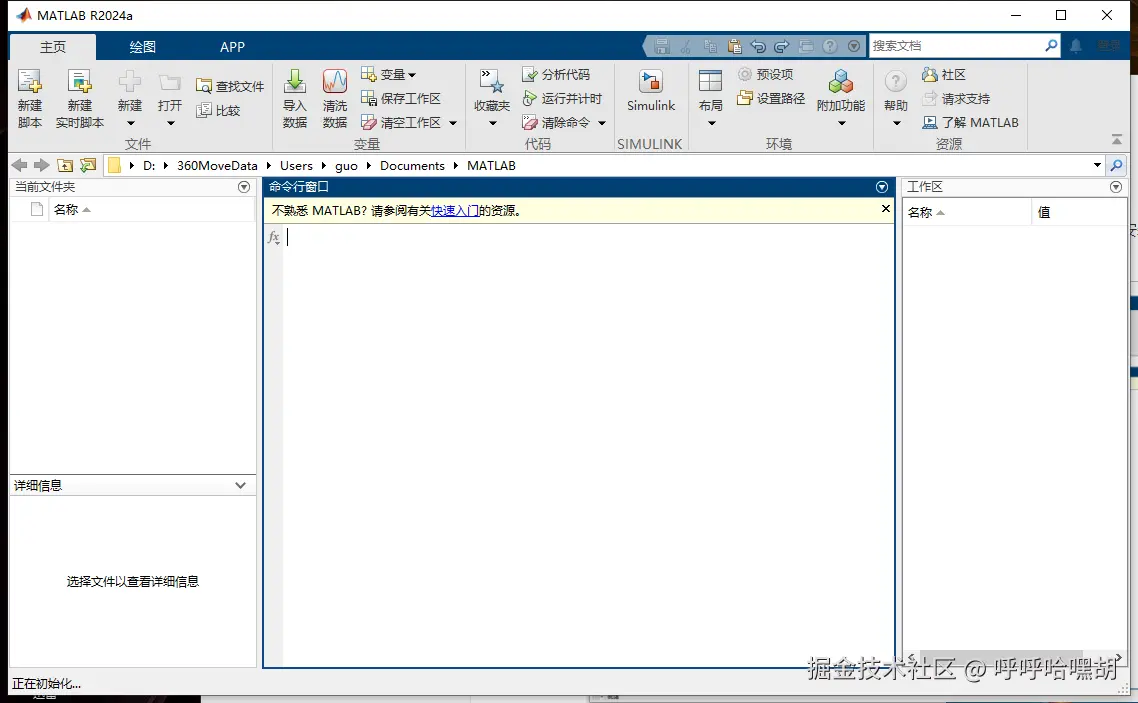
Task: Open 附加功能 (Add-Ons) icon
Action: click(x=840, y=82)
